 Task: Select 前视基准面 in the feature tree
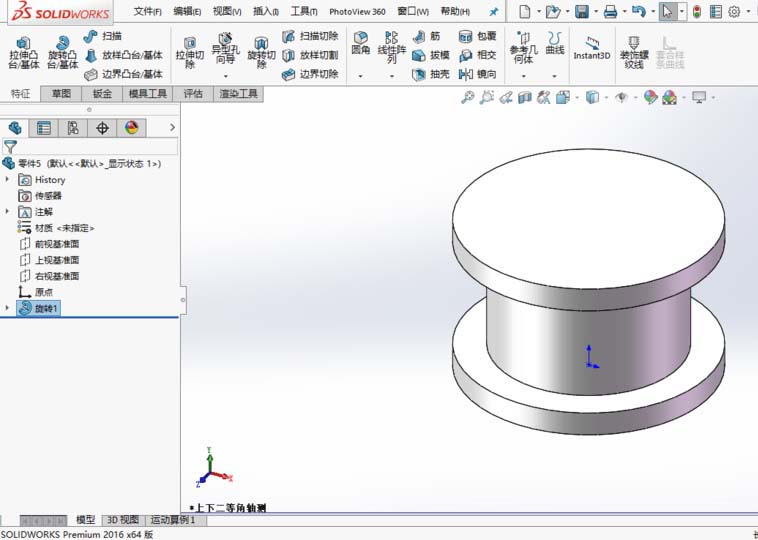point(49,244)
